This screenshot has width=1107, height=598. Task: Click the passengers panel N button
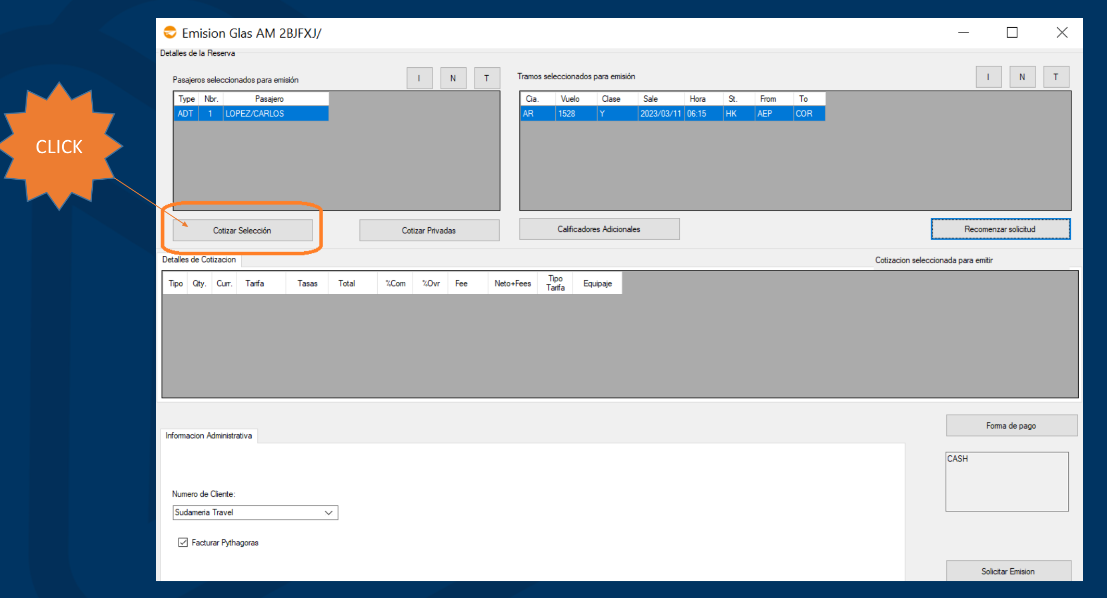click(x=453, y=78)
